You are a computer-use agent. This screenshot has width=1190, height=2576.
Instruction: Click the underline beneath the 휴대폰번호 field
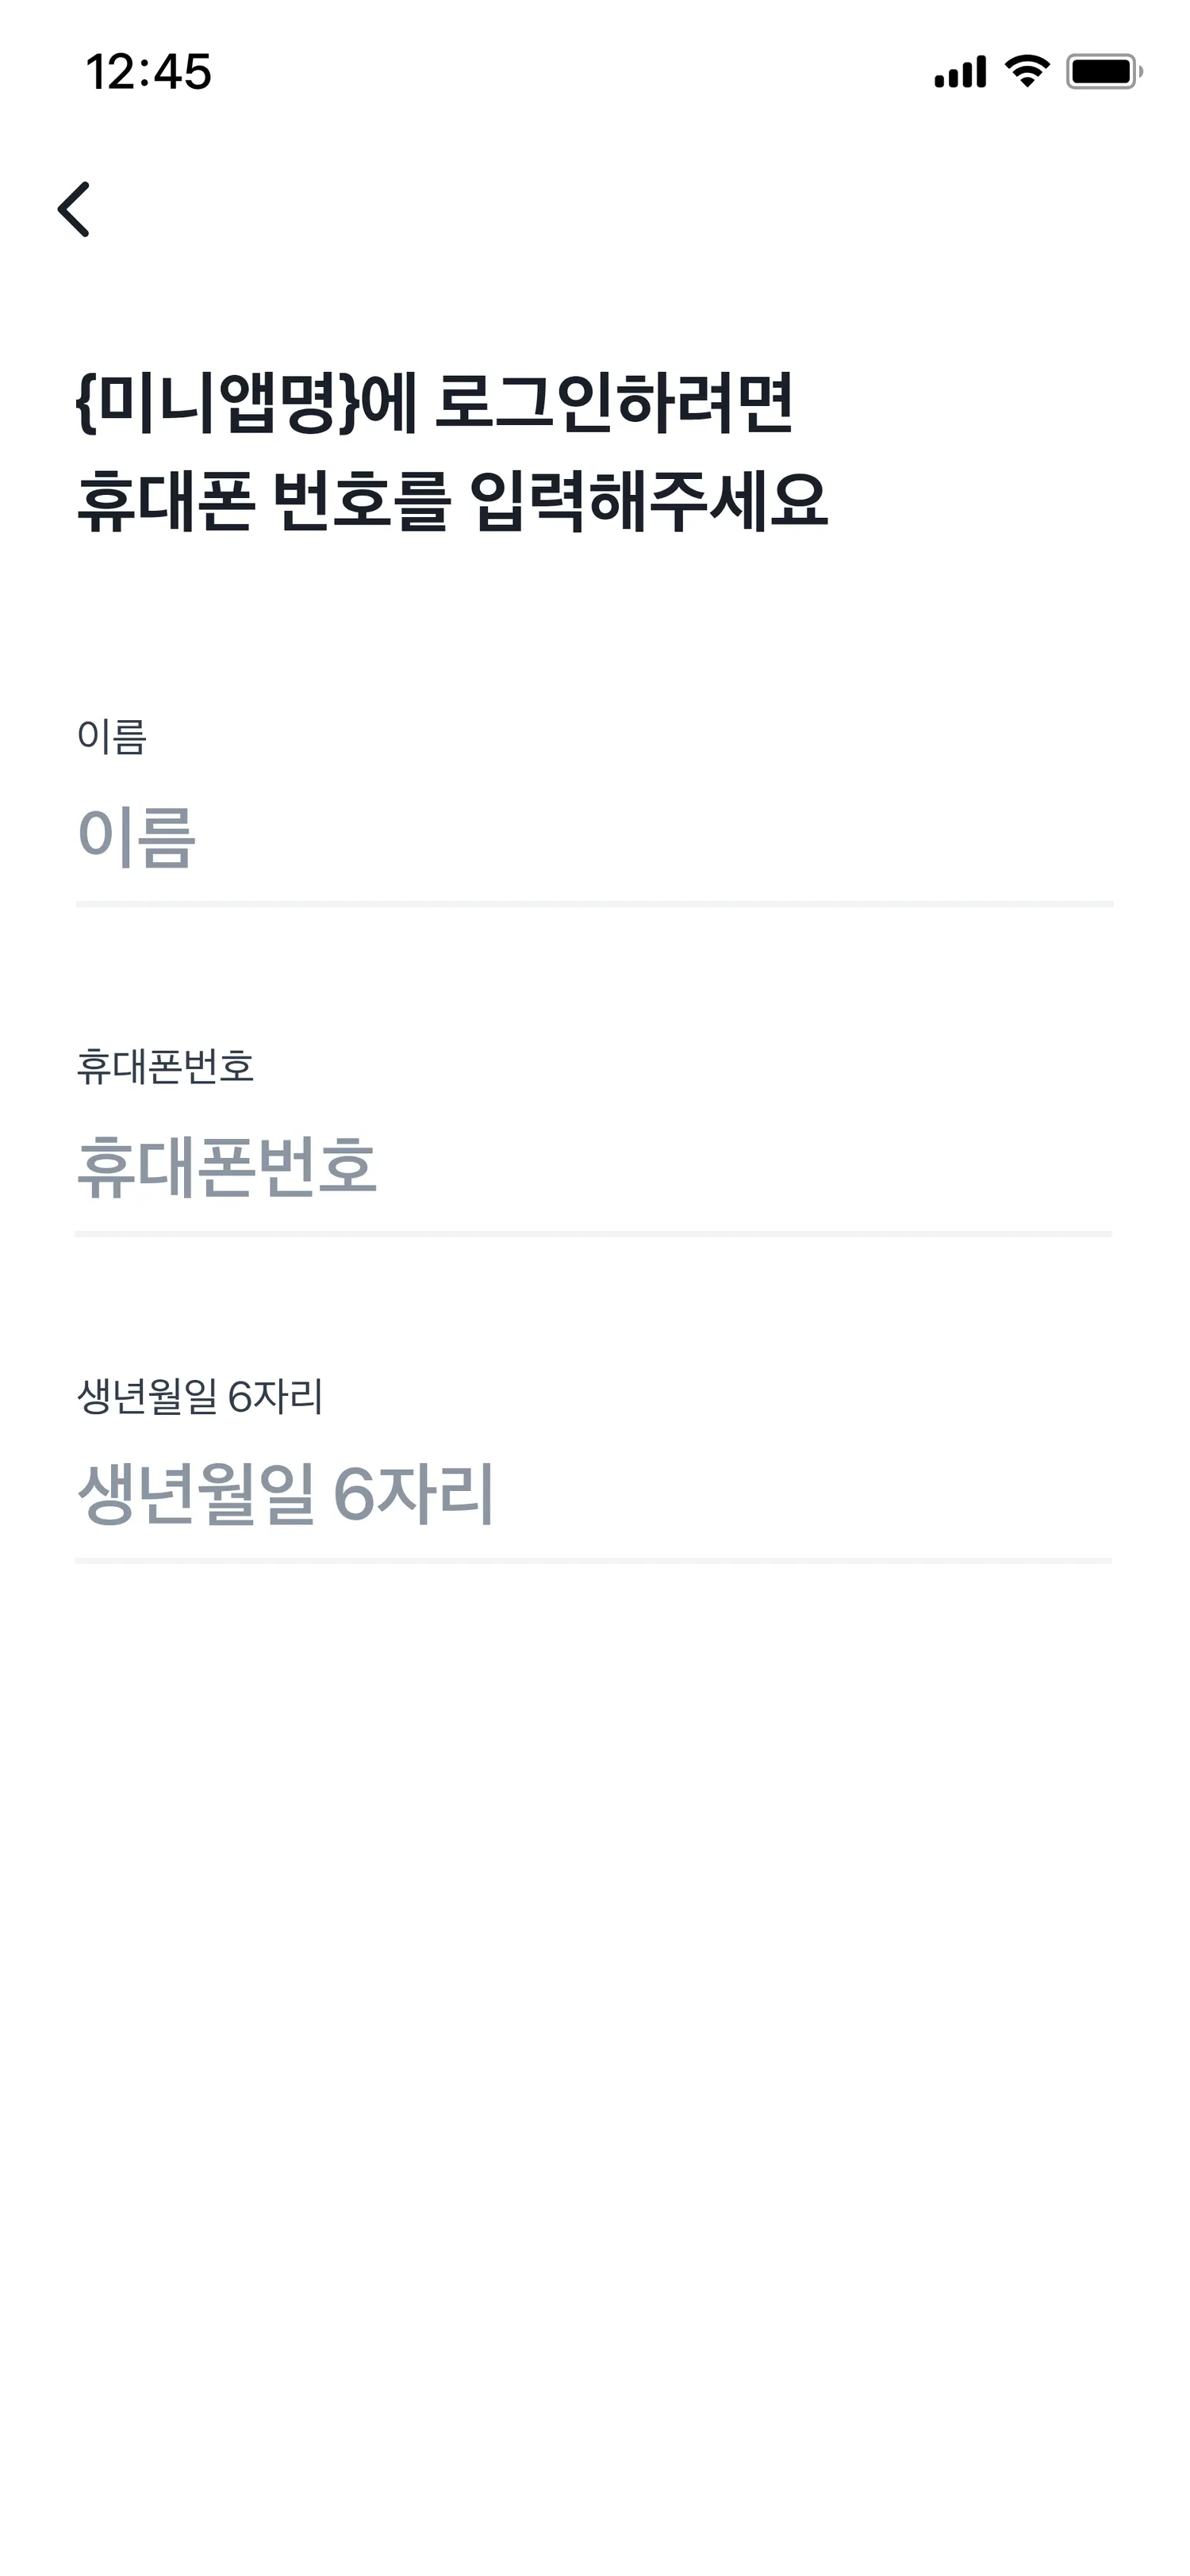coord(594,1234)
